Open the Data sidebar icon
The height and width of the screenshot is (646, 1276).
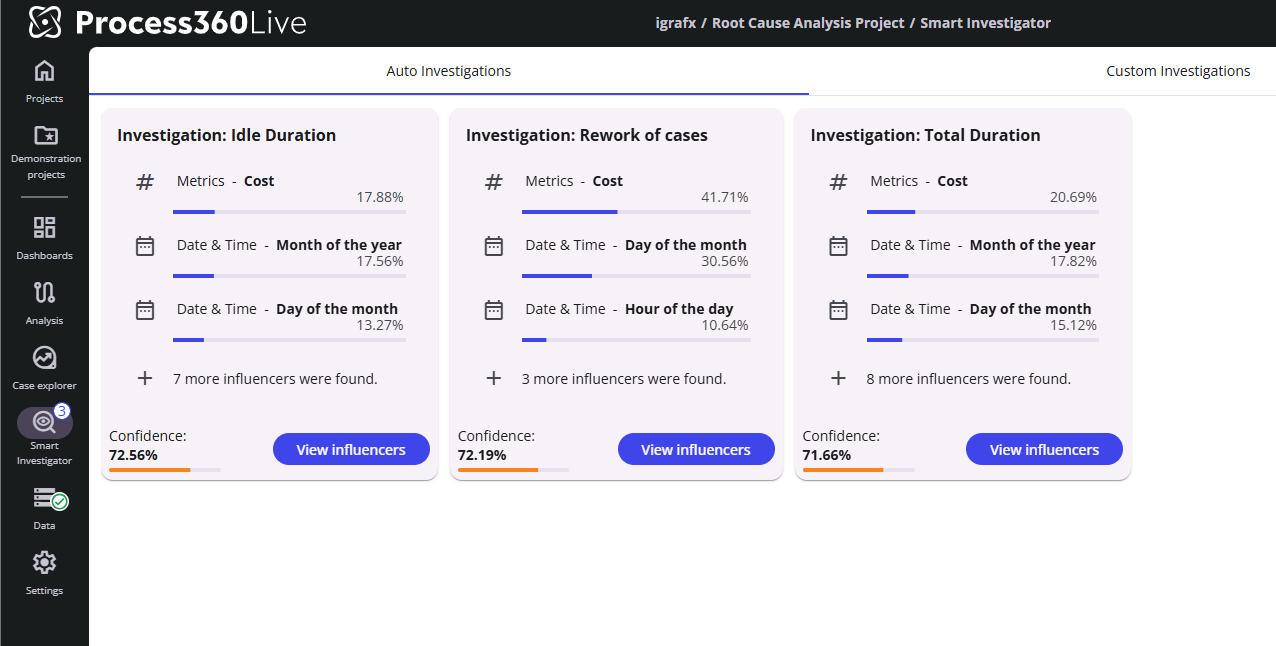pyautogui.click(x=45, y=497)
